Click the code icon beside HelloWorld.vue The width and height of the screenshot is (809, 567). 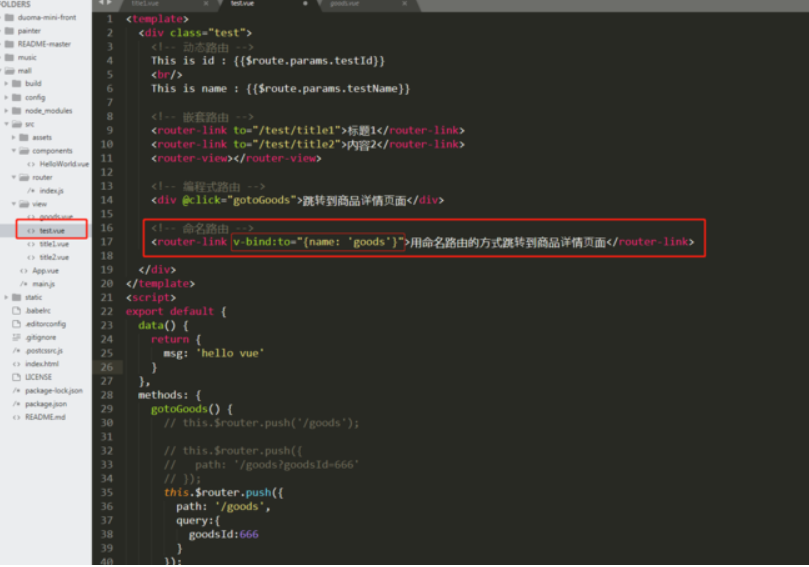click(x=31, y=164)
